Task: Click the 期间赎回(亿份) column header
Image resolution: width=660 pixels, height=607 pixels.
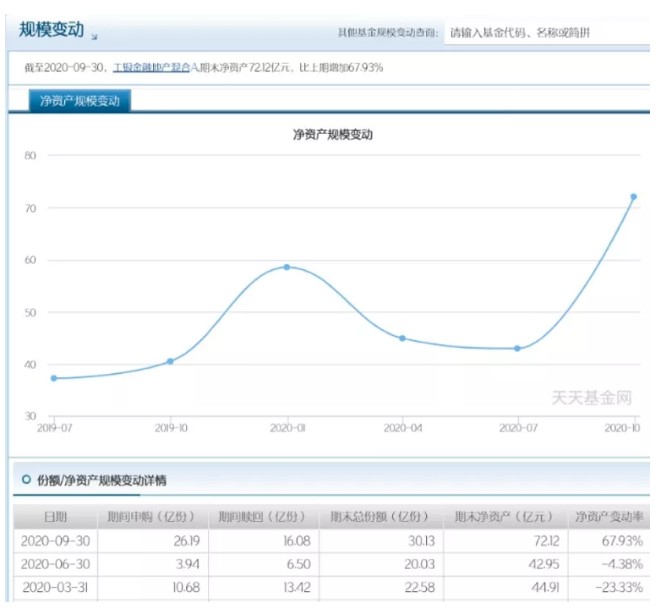Action: point(263,516)
